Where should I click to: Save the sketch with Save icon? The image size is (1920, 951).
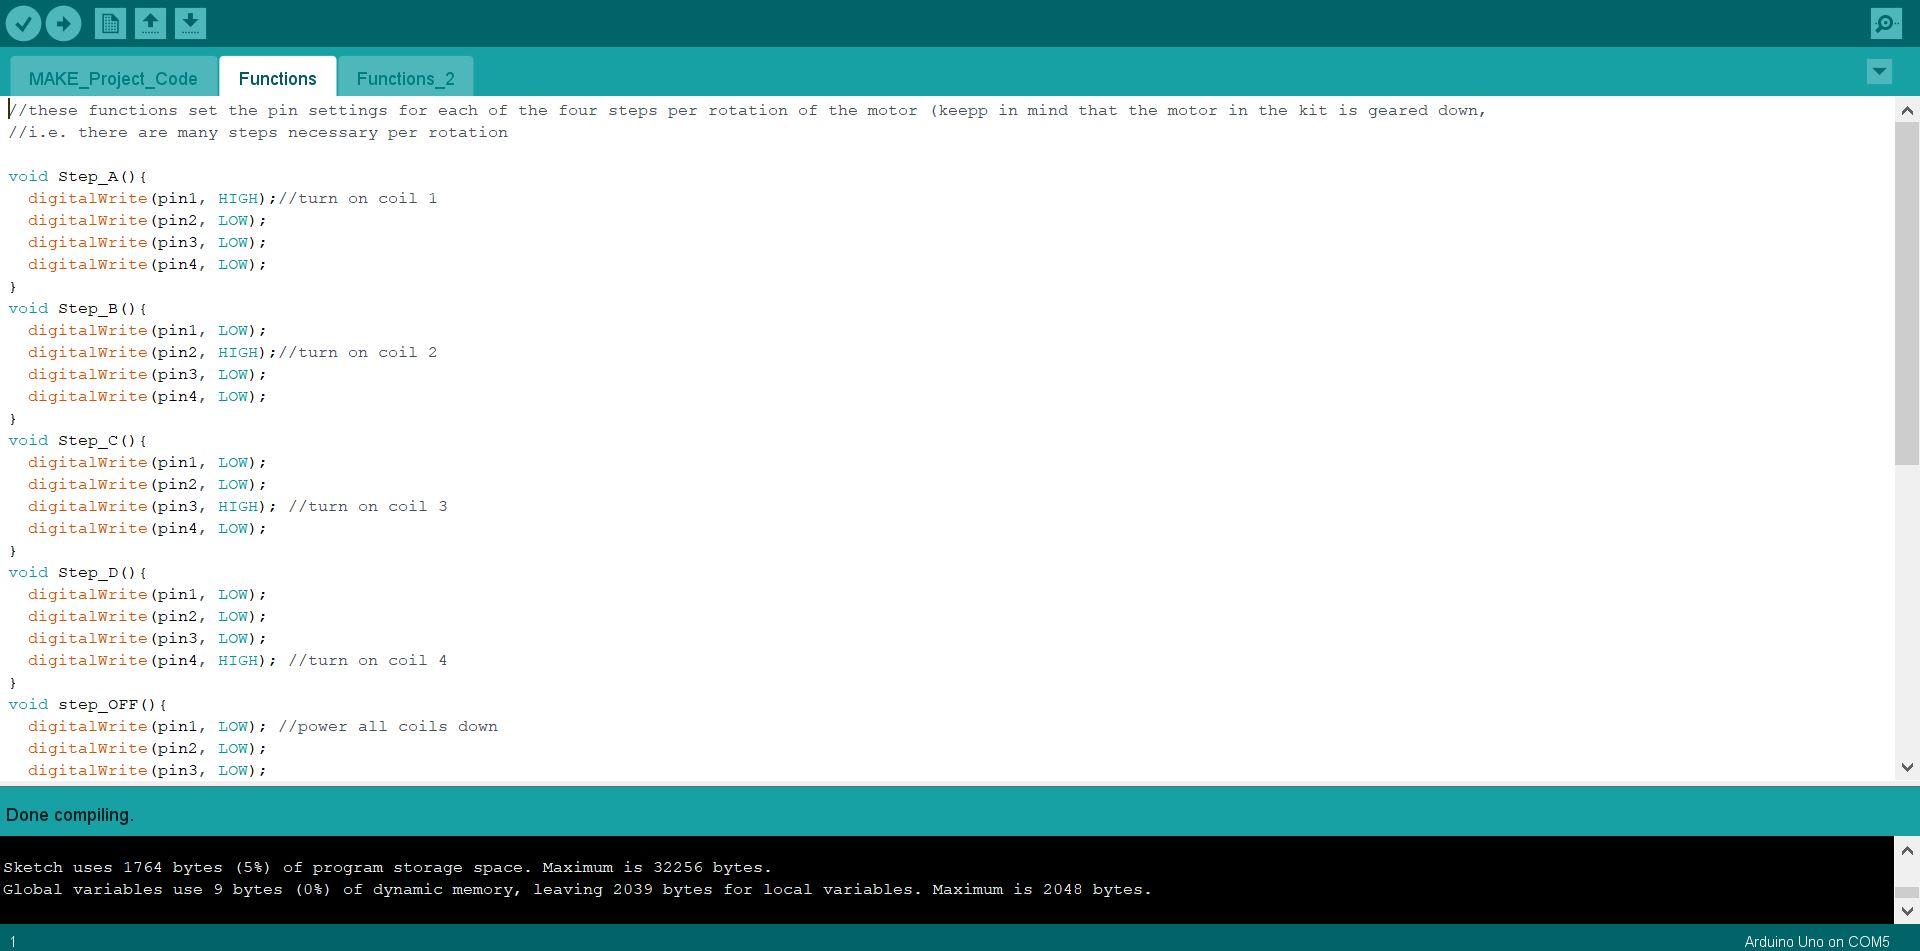pos(190,23)
